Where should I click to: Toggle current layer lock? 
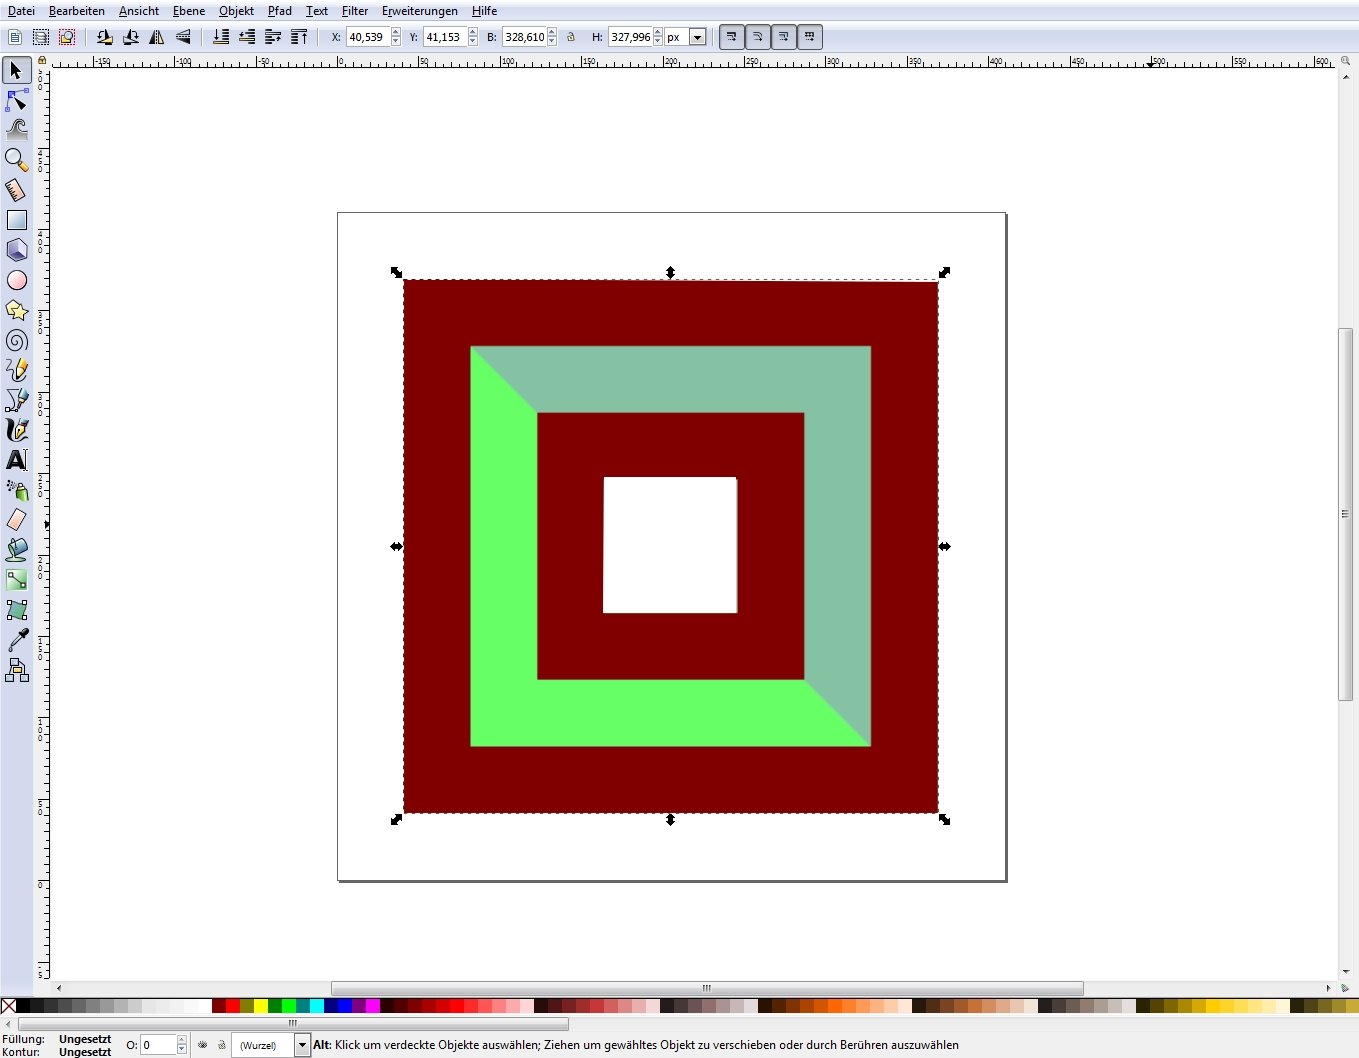click(222, 1045)
